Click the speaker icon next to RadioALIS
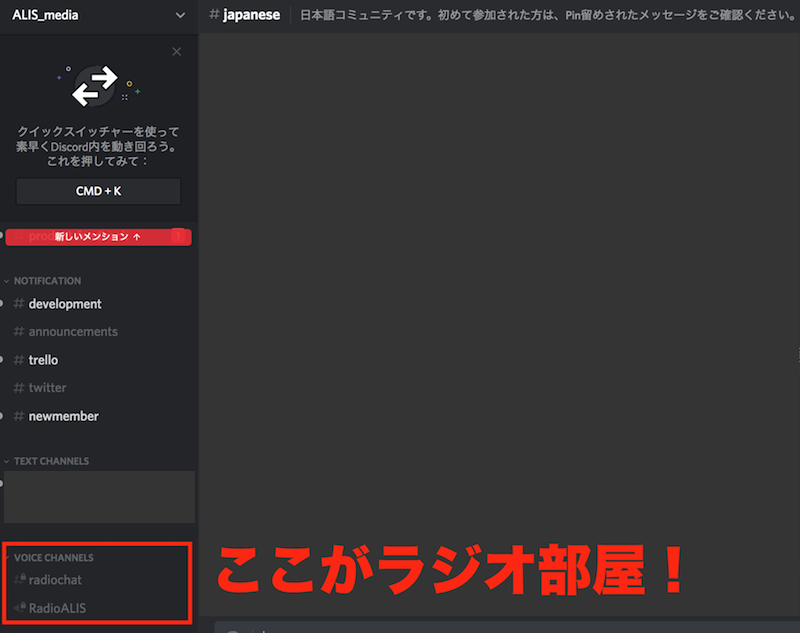The height and width of the screenshot is (633, 800). (18, 607)
